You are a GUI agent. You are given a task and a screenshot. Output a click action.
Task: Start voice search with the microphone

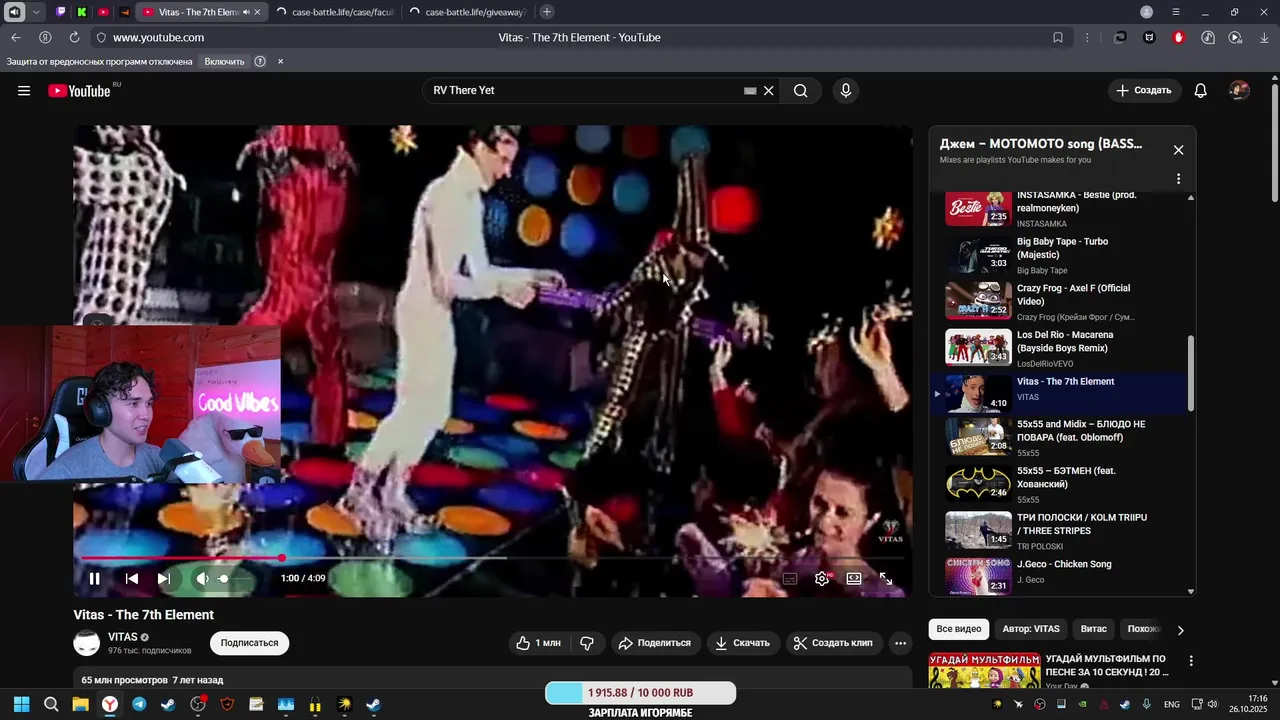(x=846, y=91)
